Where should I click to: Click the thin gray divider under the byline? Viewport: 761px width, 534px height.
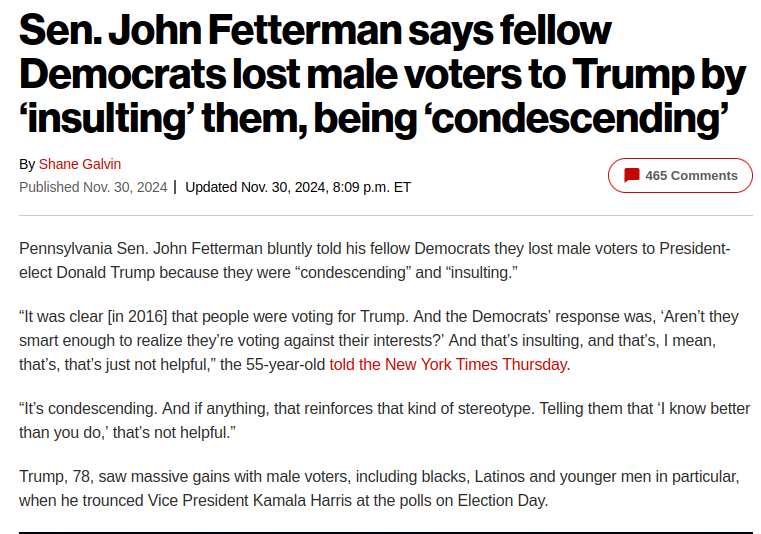pyautogui.click(x=386, y=215)
